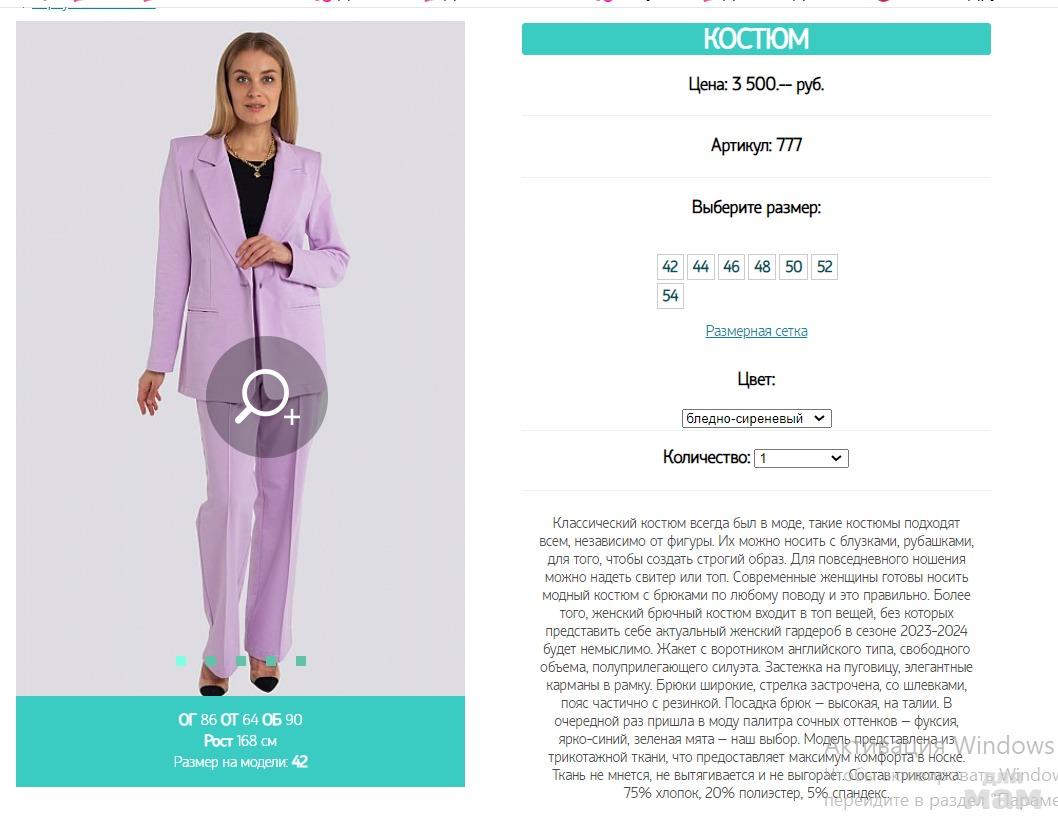The image size is (1058, 825).
Task: Choose size 46
Action: (731, 266)
